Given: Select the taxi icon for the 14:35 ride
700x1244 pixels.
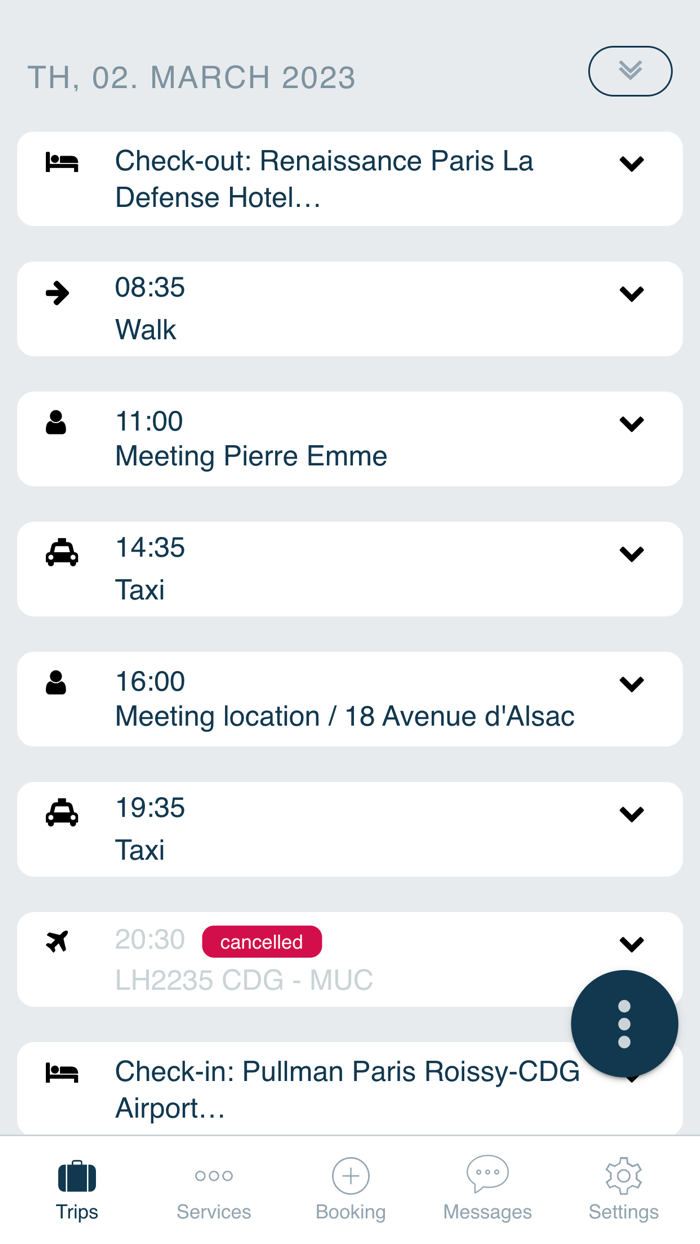Looking at the screenshot, I should click(x=60, y=552).
